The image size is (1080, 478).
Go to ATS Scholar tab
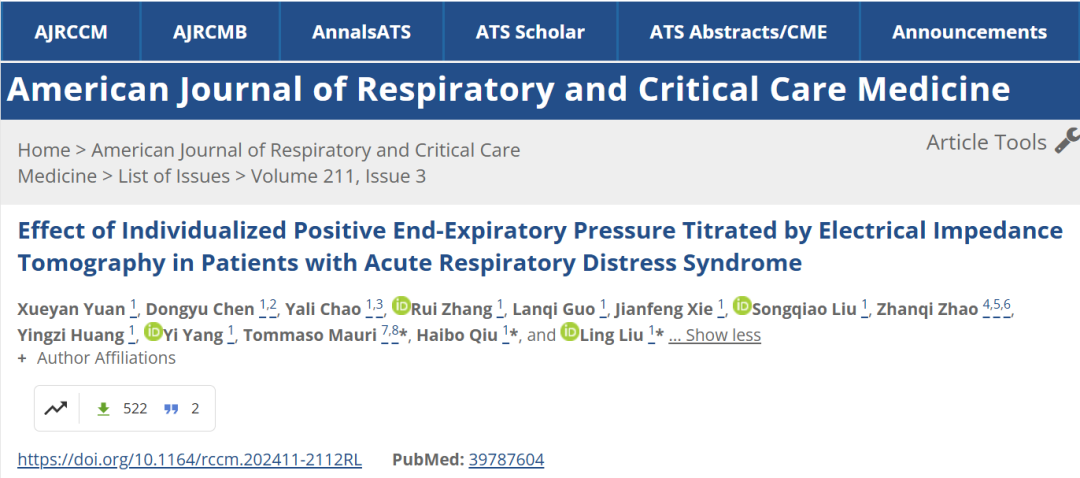pyautogui.click(x=530, y=32)
